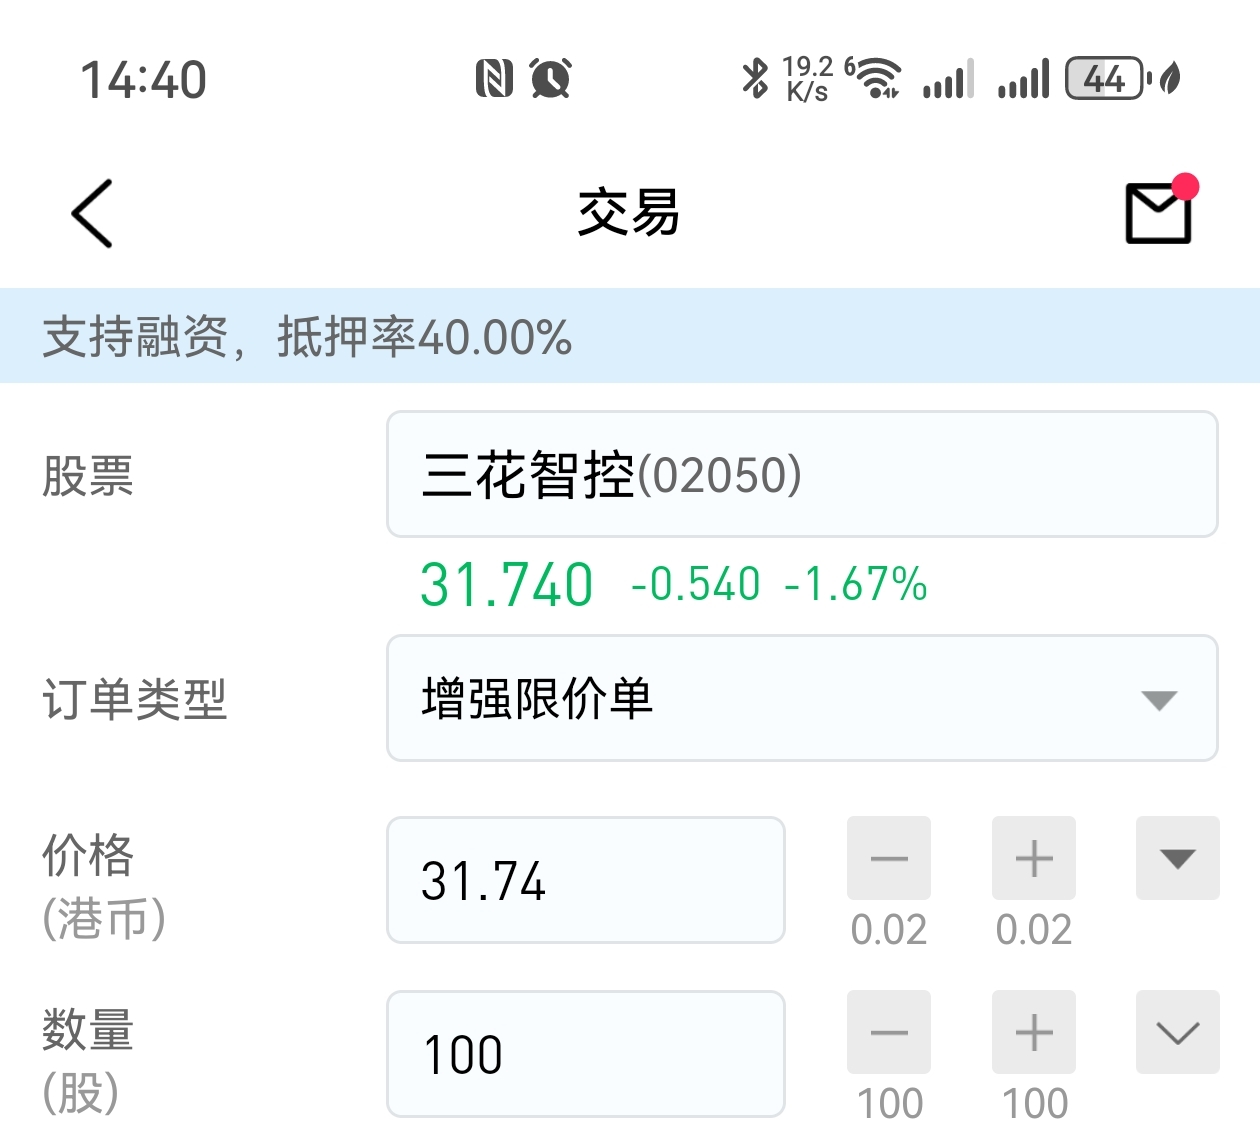This screenshot has width=1260, height=1143.
Task: Tap the percentage change -1.67%
Action: [856, 584]
